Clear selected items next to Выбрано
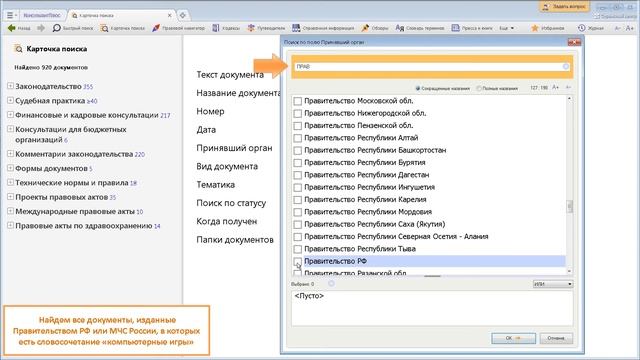640x360 pixels. tap(331, 284)
